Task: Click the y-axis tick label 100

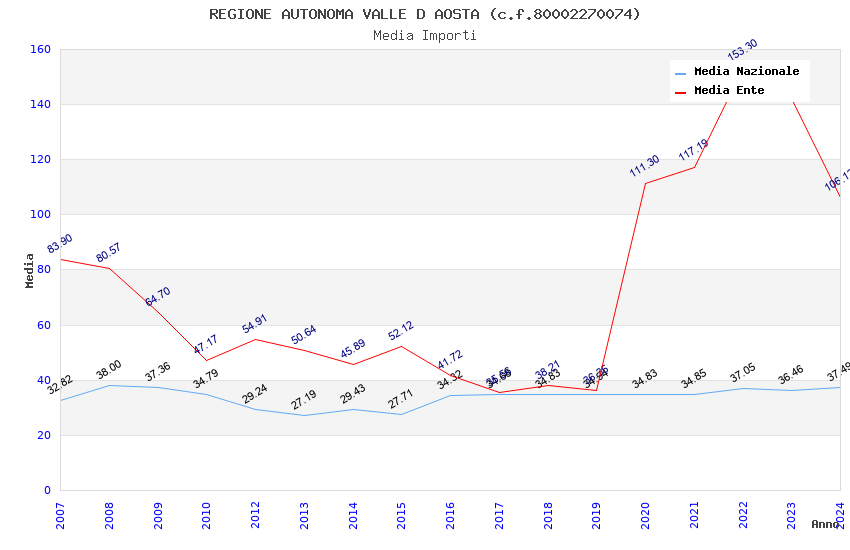Action: (x=41, y=214)
